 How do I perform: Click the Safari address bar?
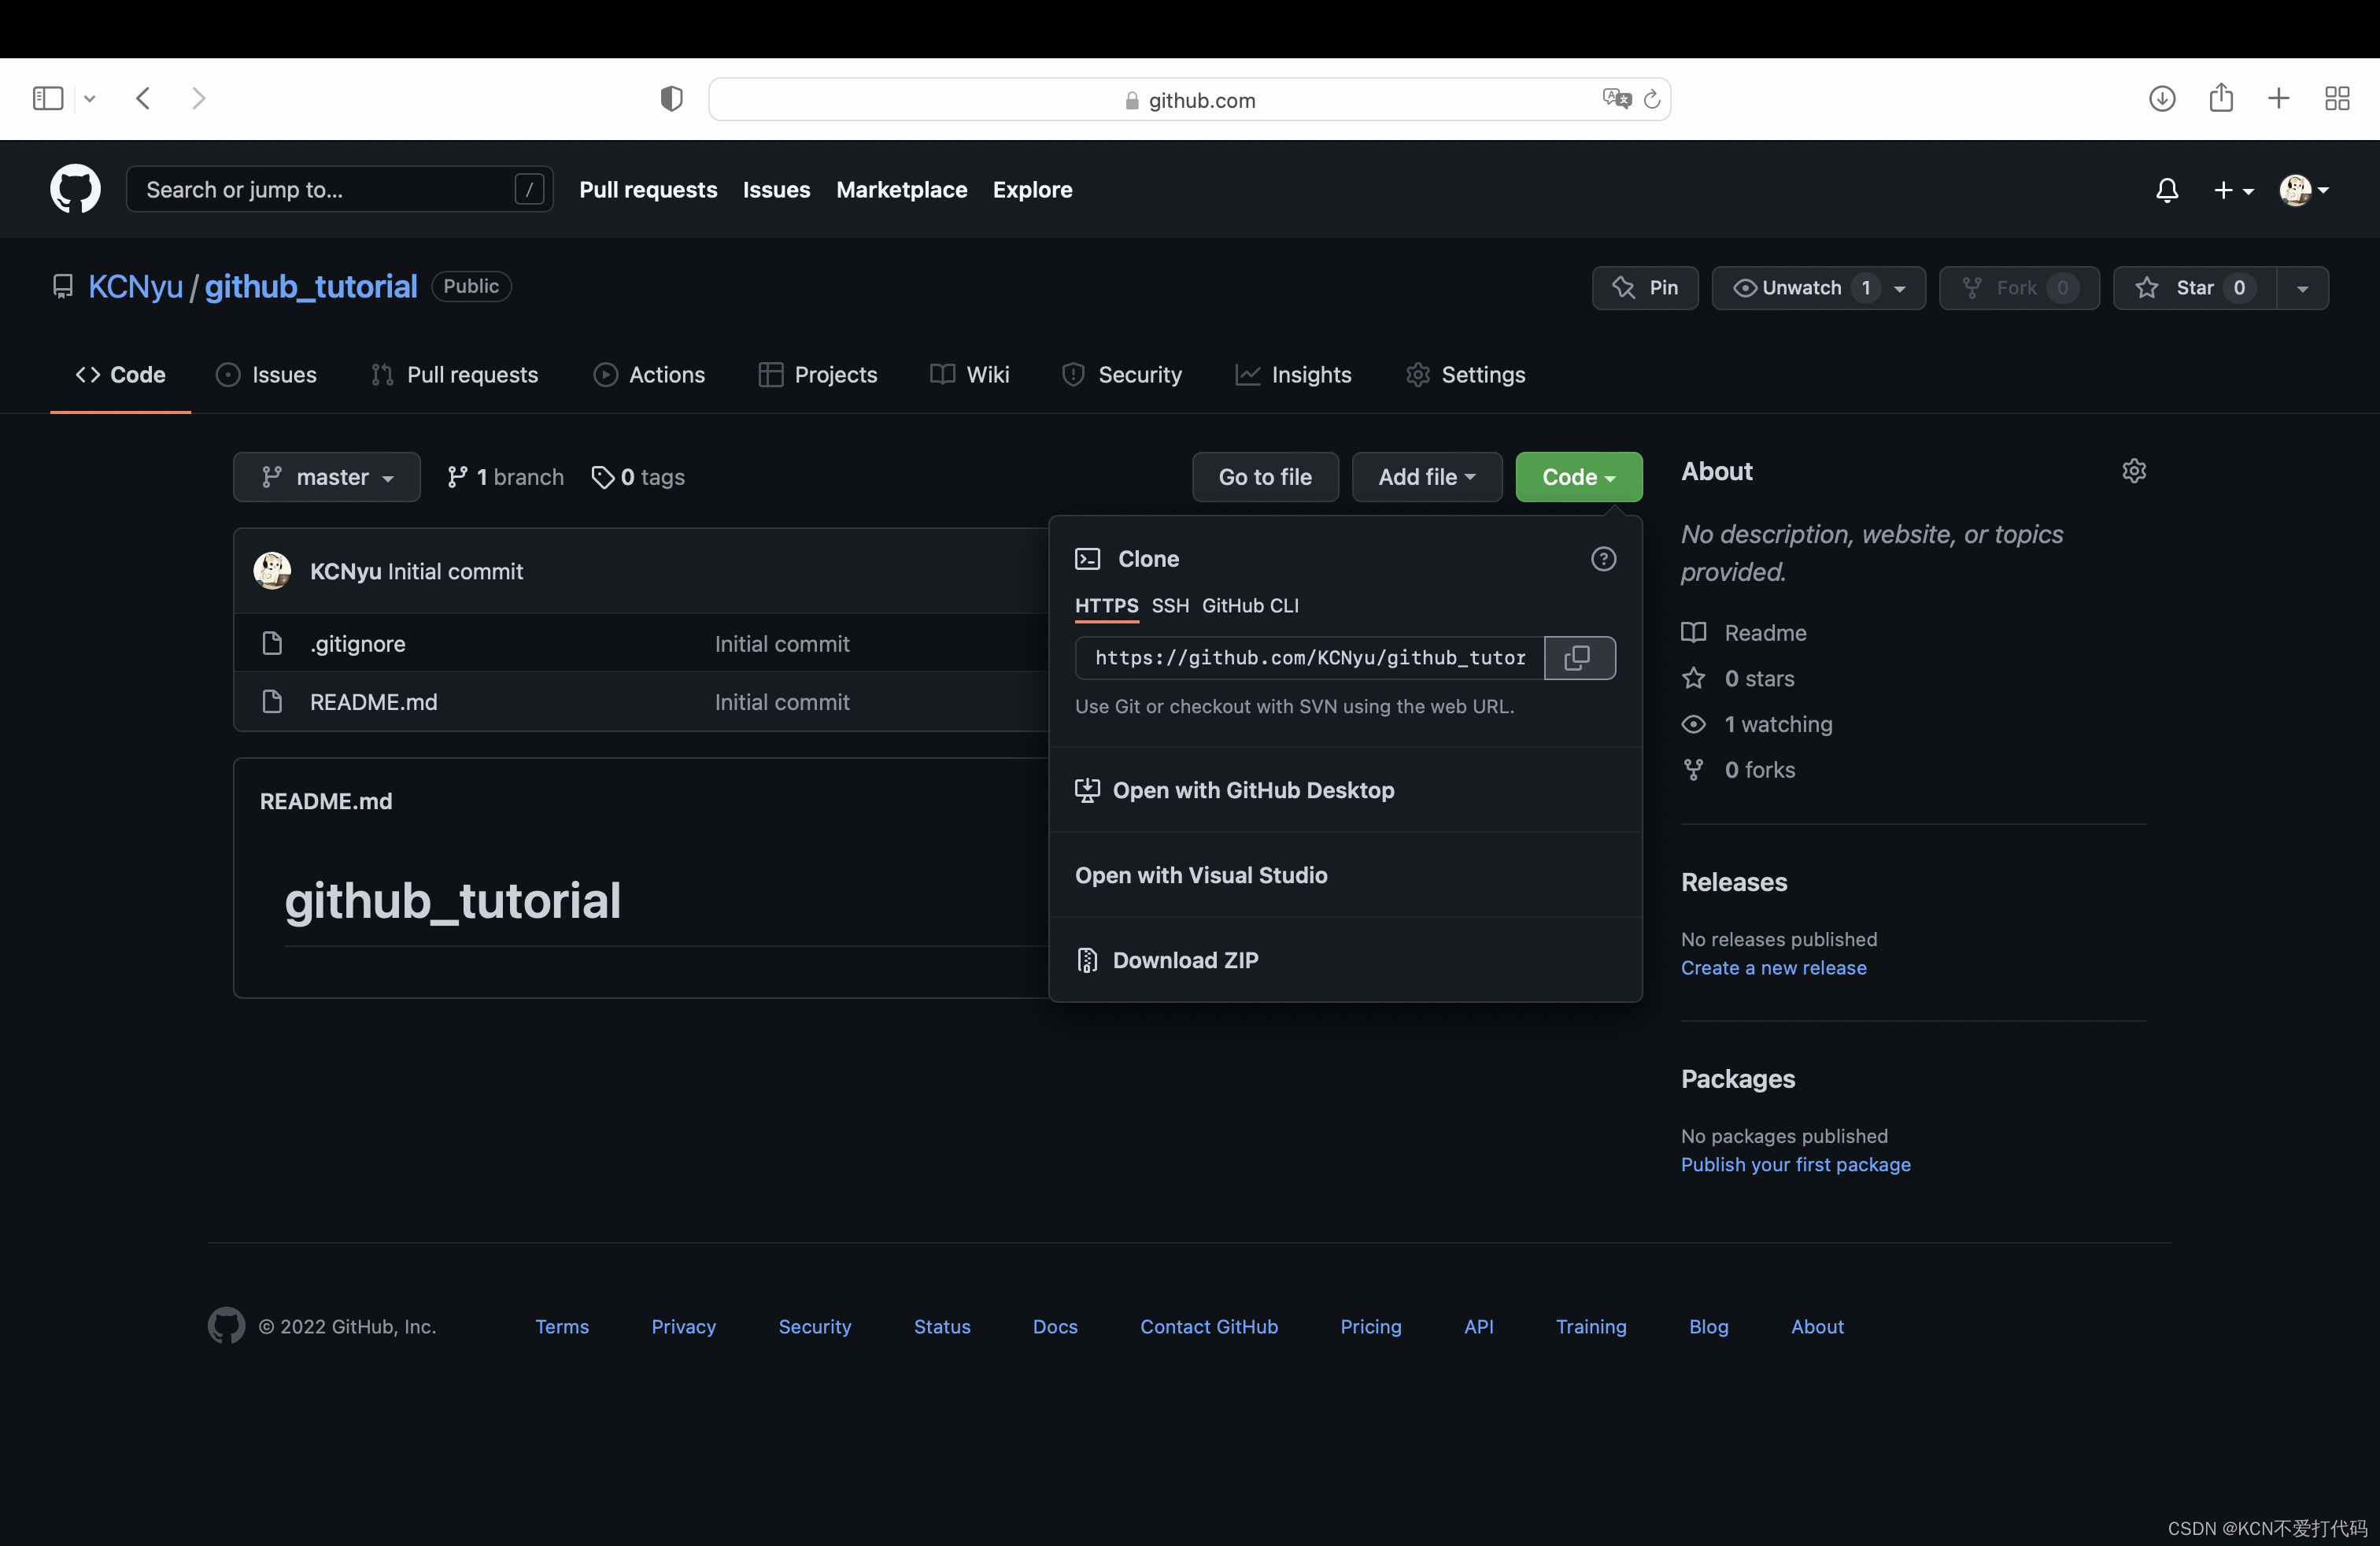pyautogui.click(x=1189, y=99)
